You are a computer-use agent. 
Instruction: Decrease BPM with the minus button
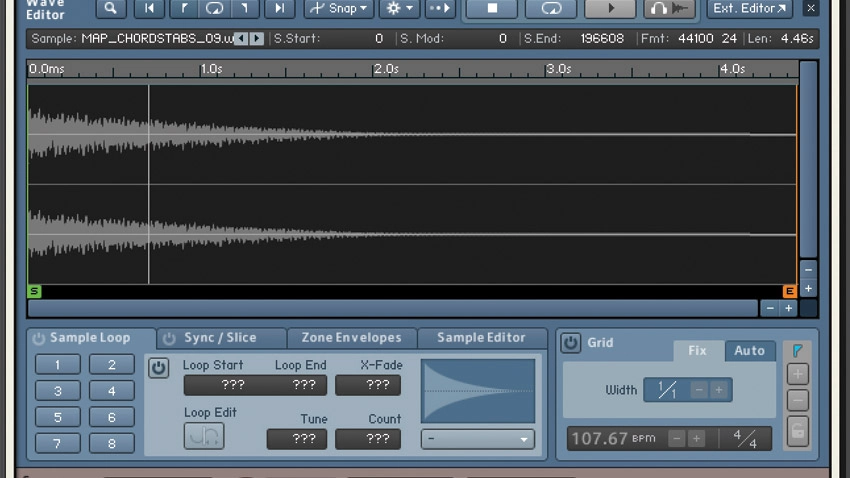(x=677, y=438)
